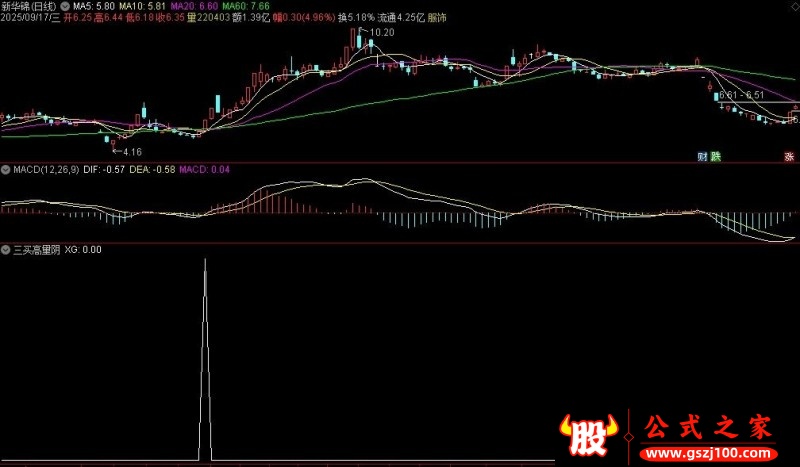The height and width of the screenshot is (467, 800).
Task: Expand the 三买高量阴 indicator dropdown arrow
Action: click(6, 249)
